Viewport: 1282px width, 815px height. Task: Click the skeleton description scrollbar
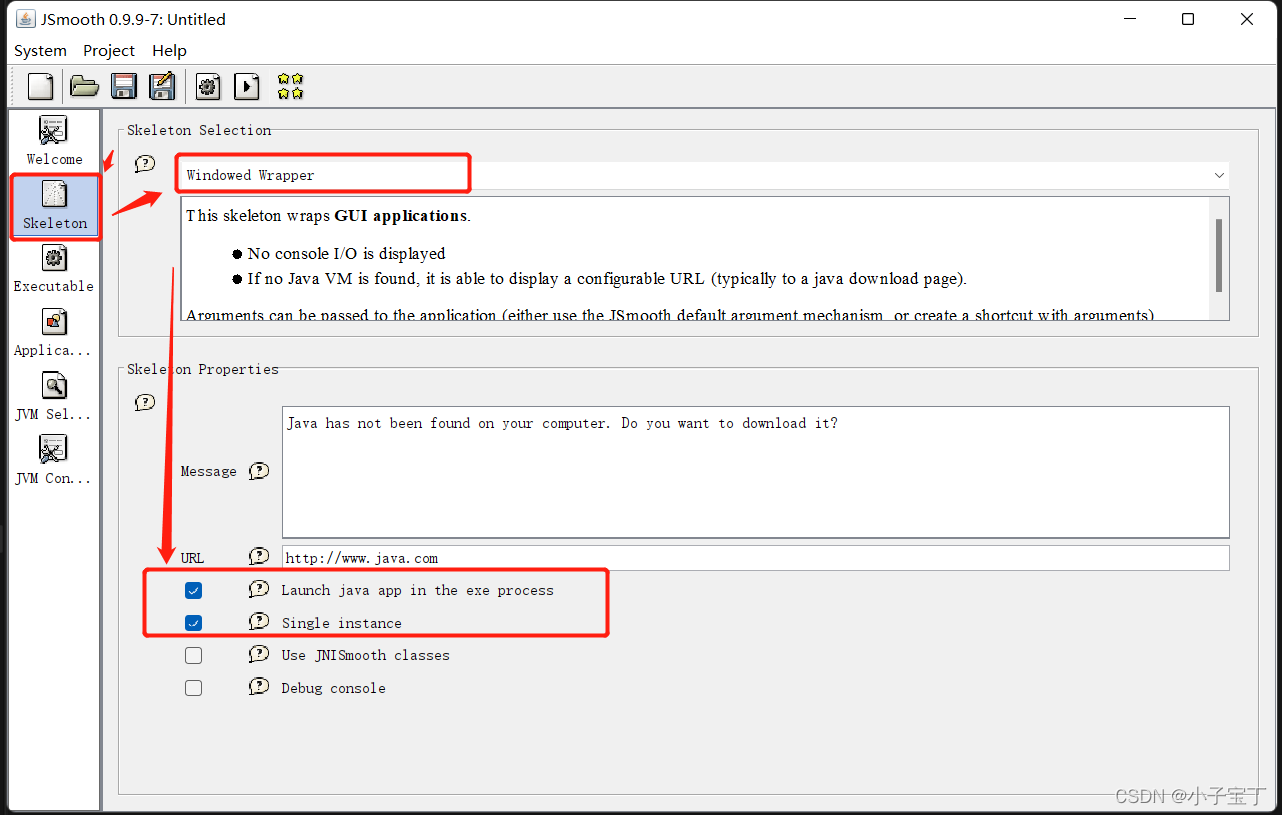point(1219,255)
